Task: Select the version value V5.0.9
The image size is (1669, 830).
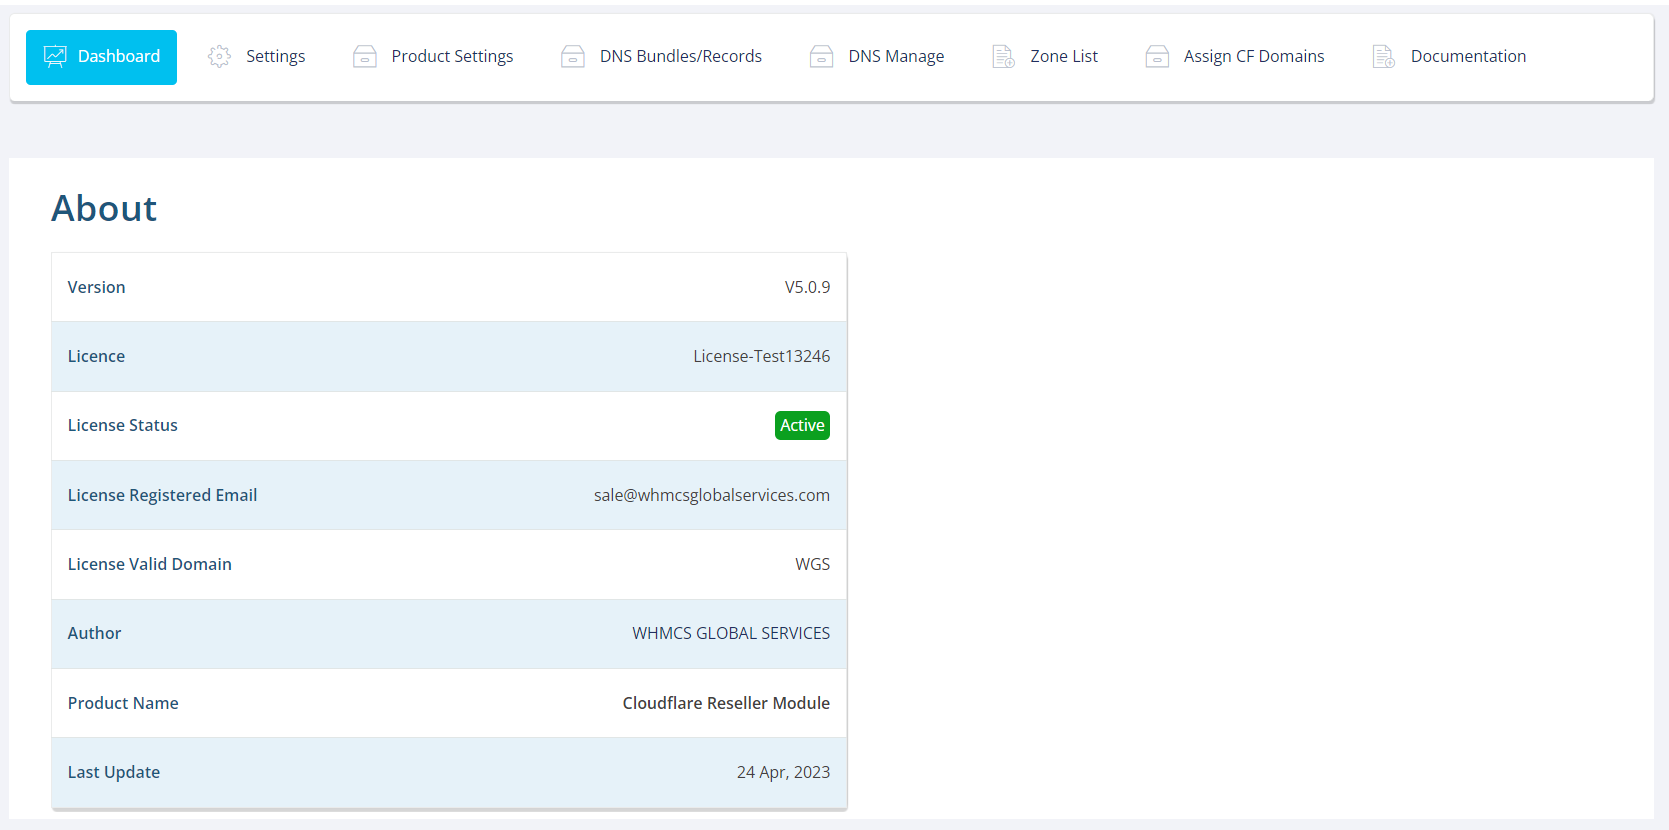Action: click(807, 287)
